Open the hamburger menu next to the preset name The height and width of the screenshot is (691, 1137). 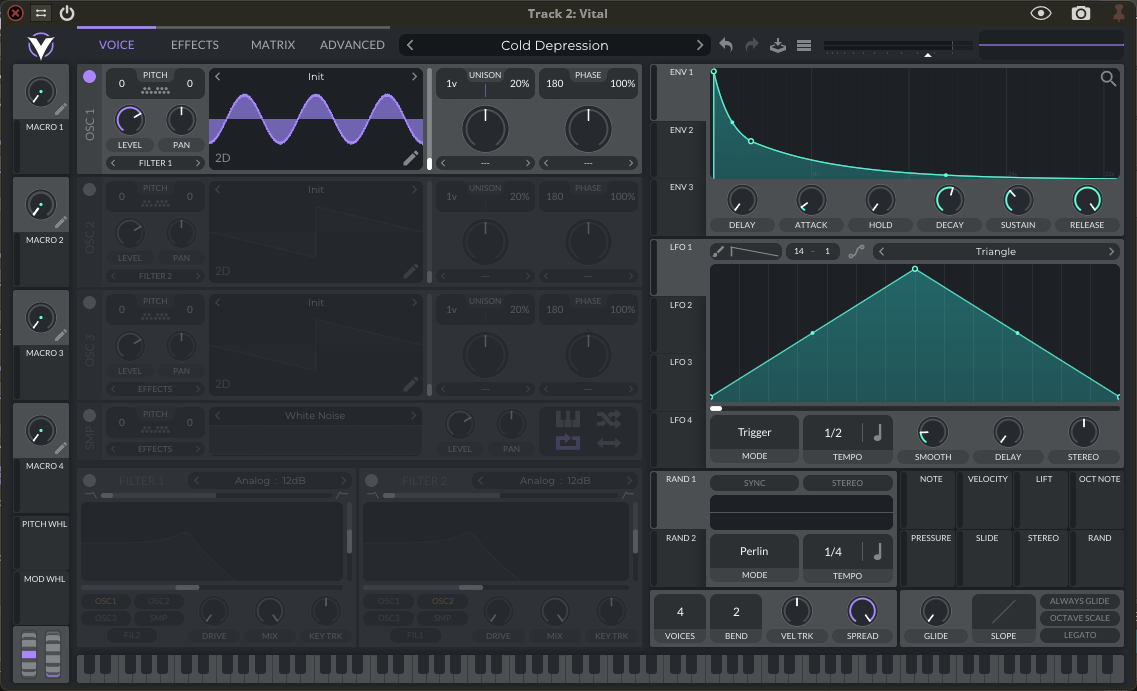click(x=803, y=46)
